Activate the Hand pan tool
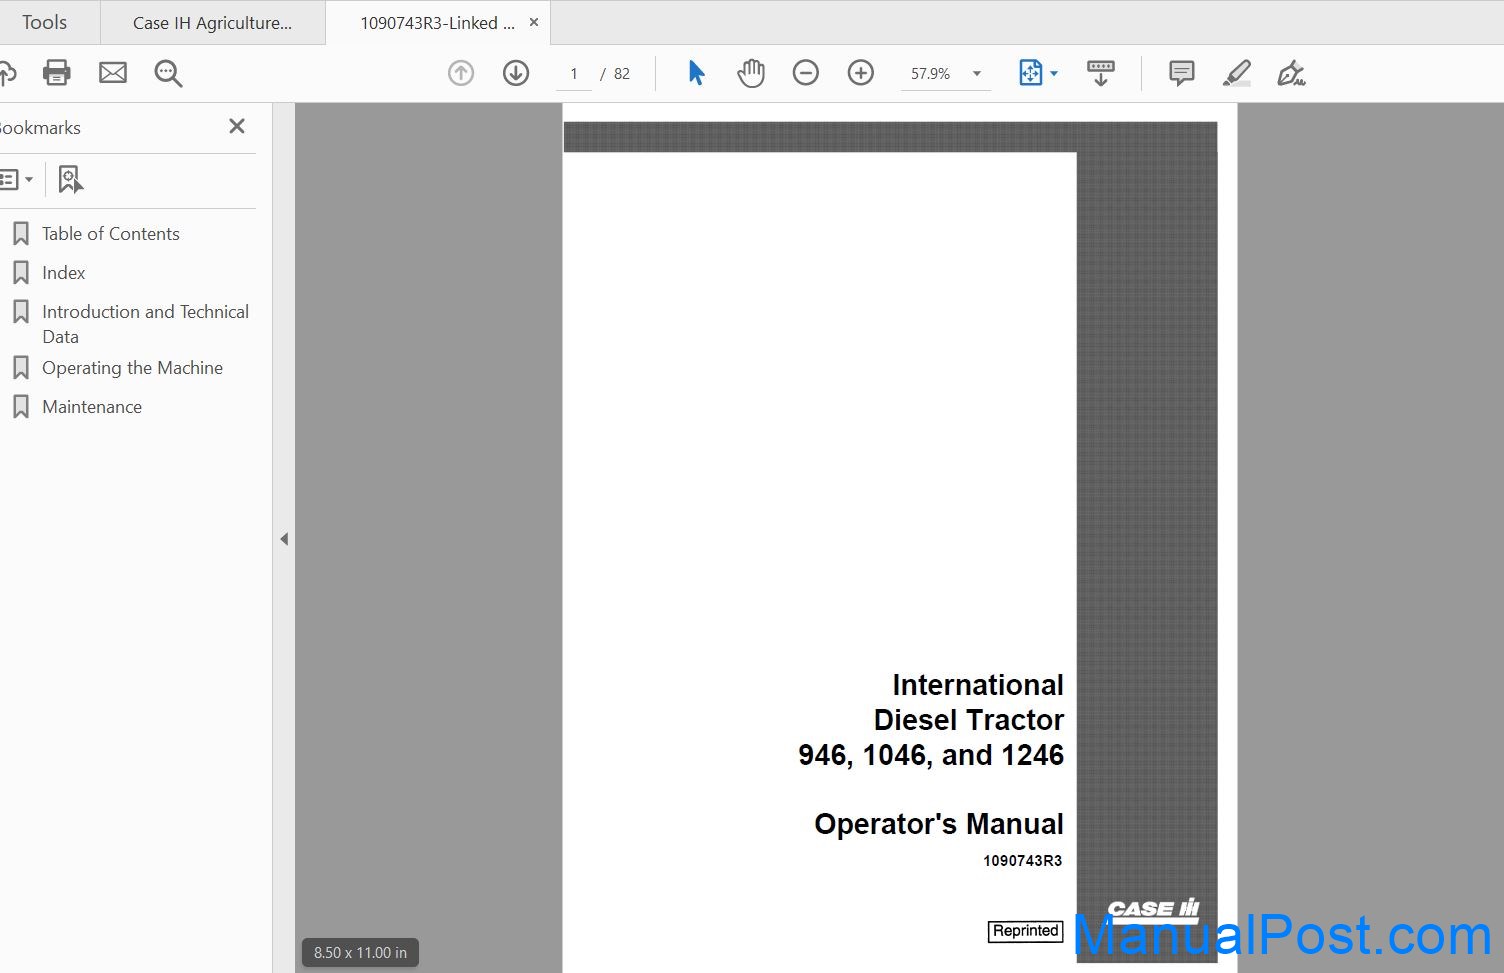The width and height of the screenshot is (1504, 973). coord(751,73)
